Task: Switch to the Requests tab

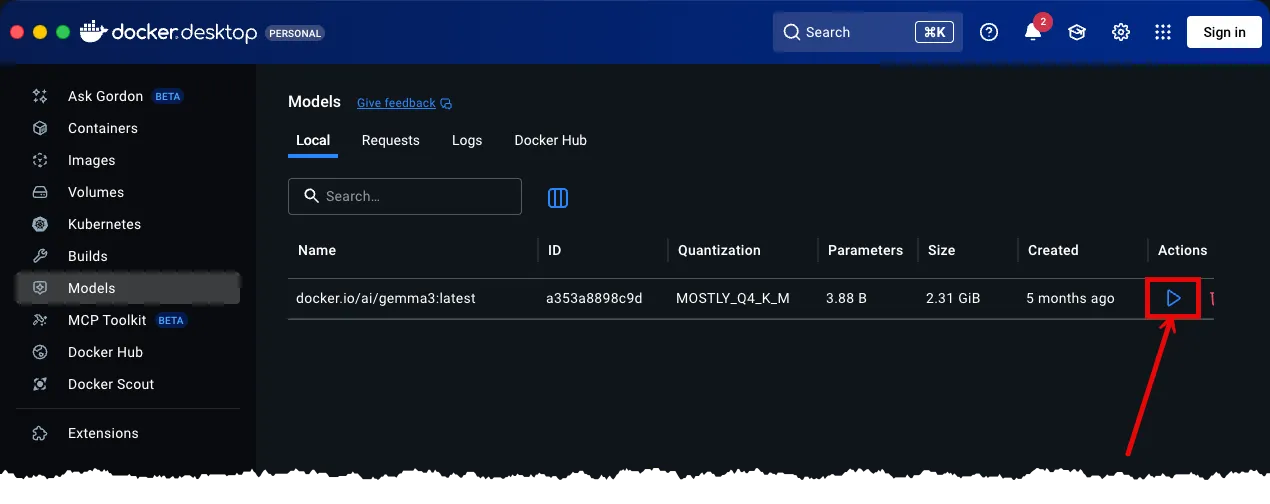Action: point(391,140)
